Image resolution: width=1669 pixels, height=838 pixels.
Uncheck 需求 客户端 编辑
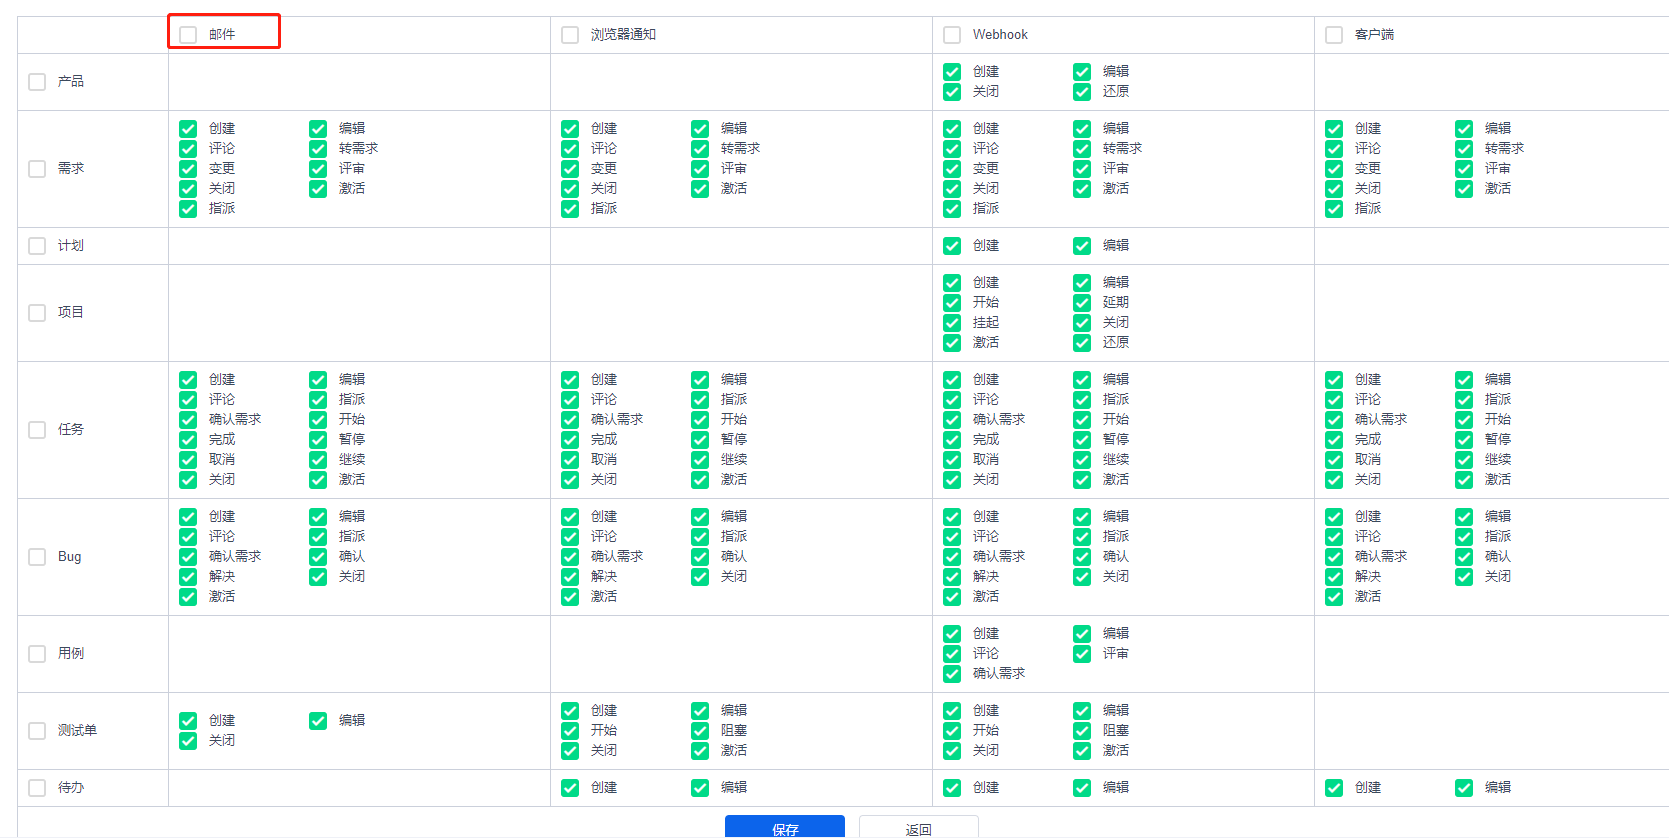click(1464, 129)
